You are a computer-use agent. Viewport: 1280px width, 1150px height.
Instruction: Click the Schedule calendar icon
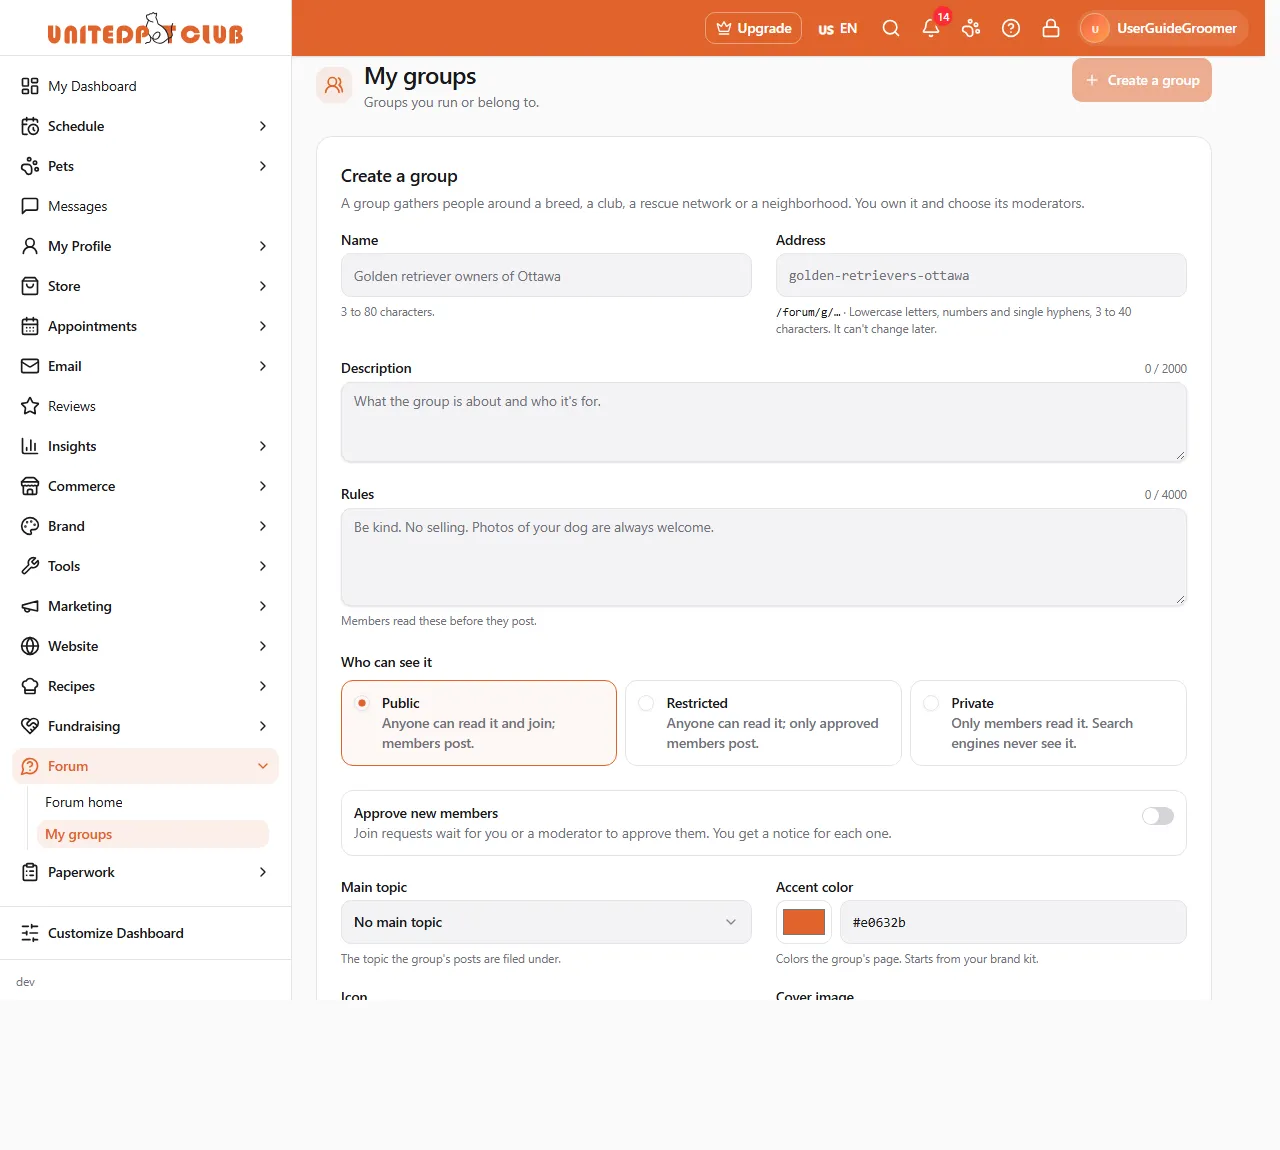[x=30, y=126]
